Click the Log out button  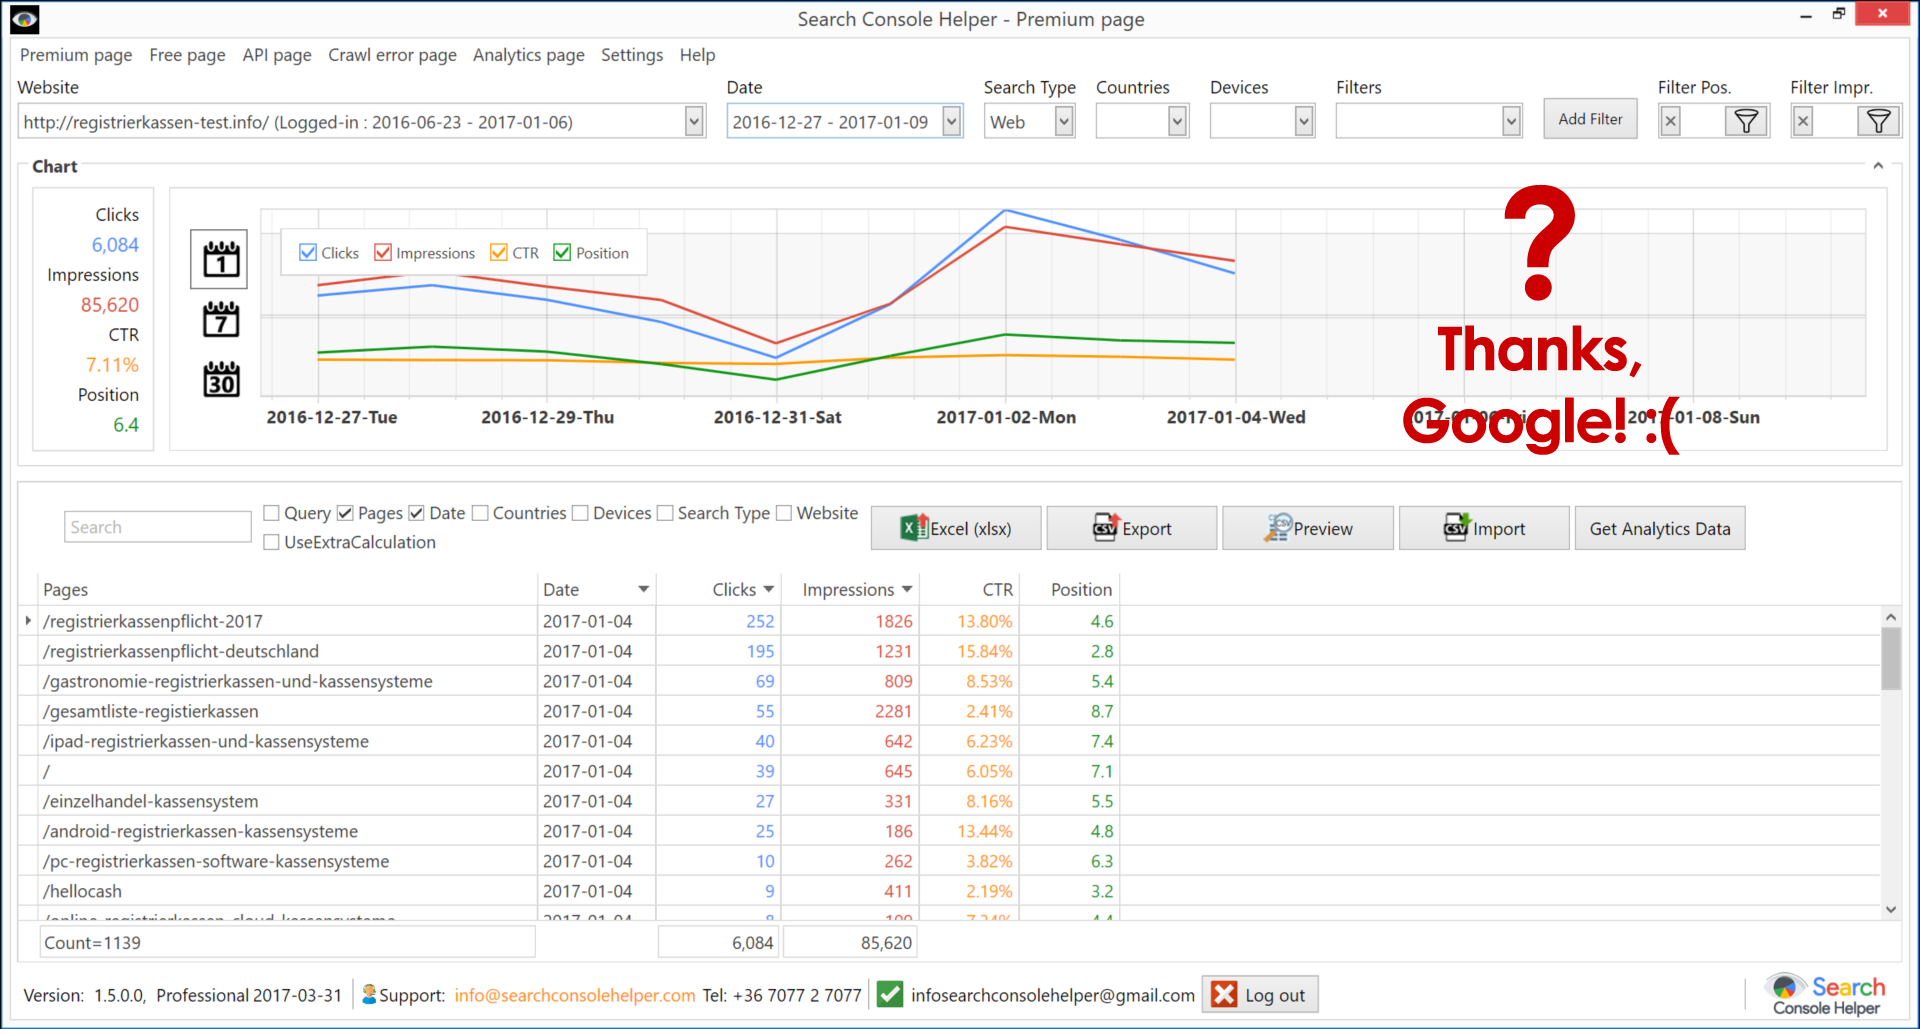[x=1260, y=995]
